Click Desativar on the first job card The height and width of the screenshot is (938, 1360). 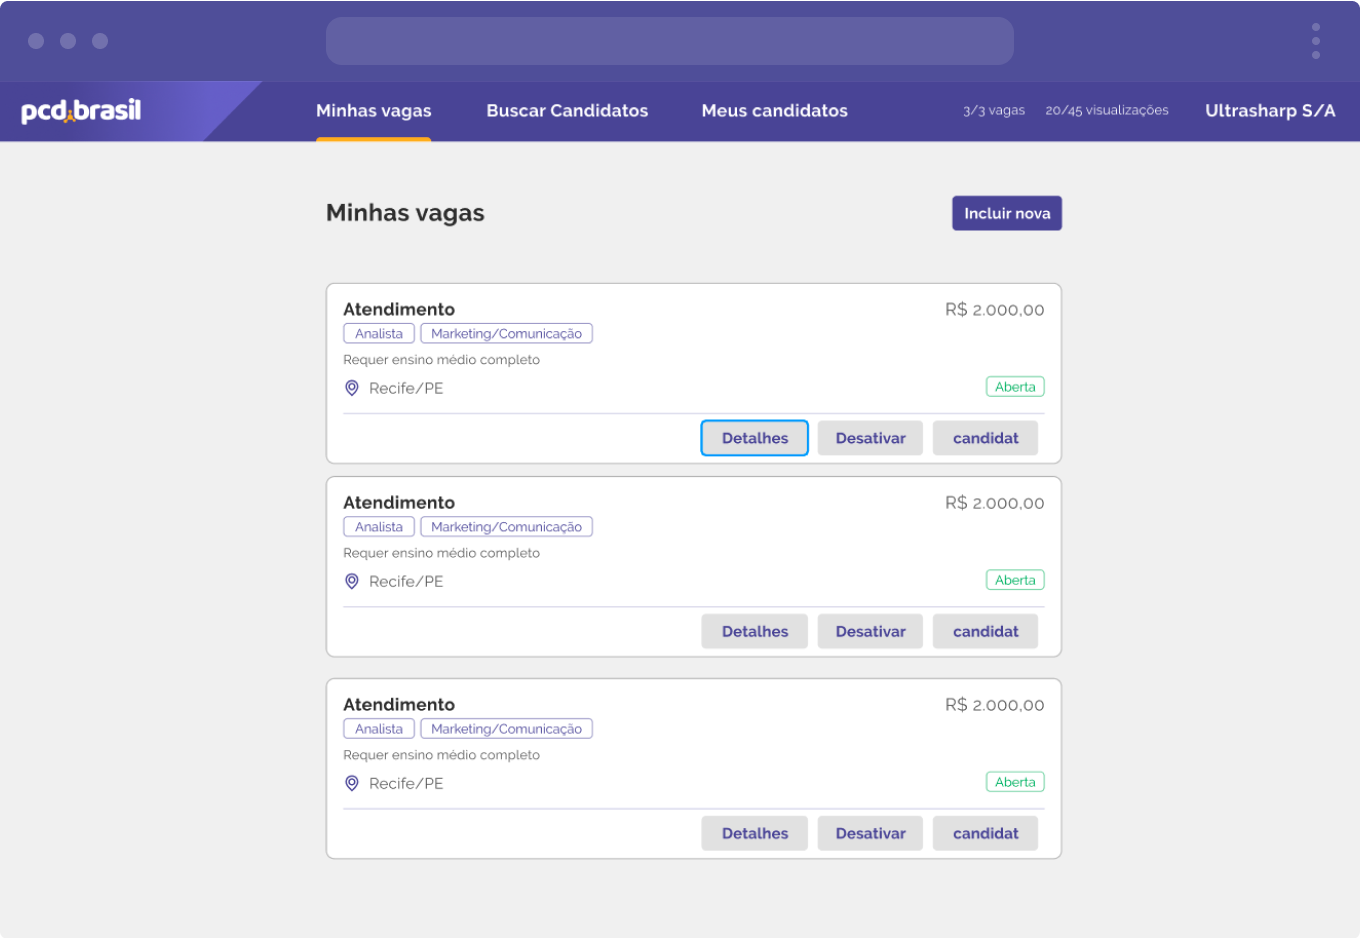(870, 438)
